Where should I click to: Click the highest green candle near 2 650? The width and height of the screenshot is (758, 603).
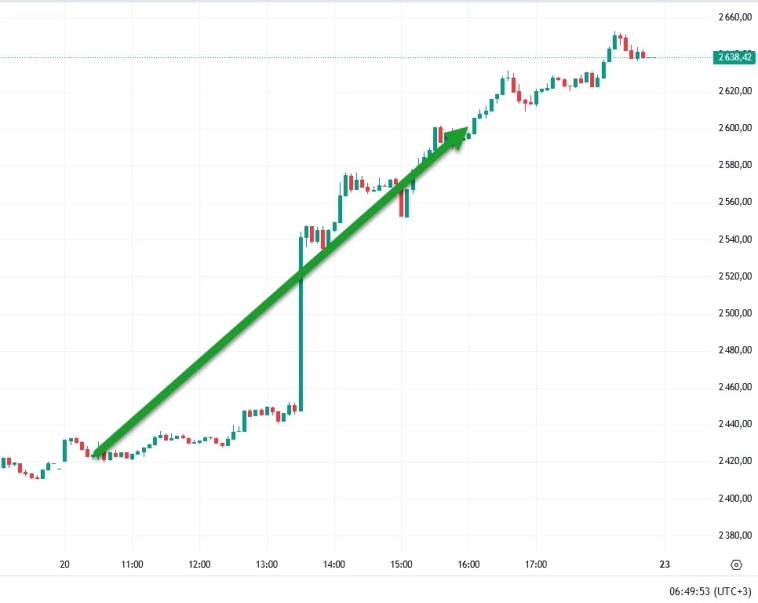pyautogui.click(x=616, y=42)
